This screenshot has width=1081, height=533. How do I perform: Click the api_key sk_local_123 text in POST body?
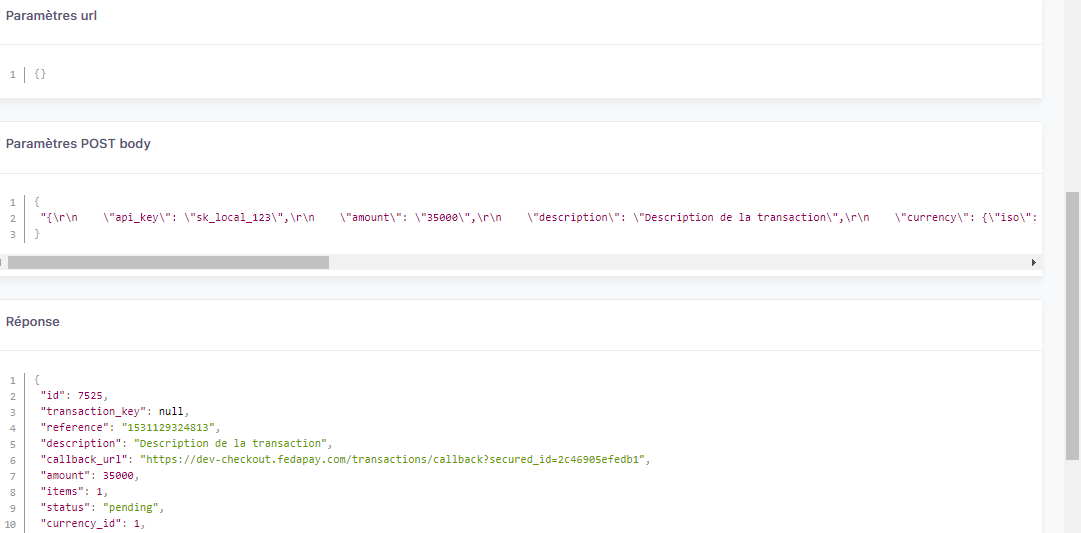196,218
